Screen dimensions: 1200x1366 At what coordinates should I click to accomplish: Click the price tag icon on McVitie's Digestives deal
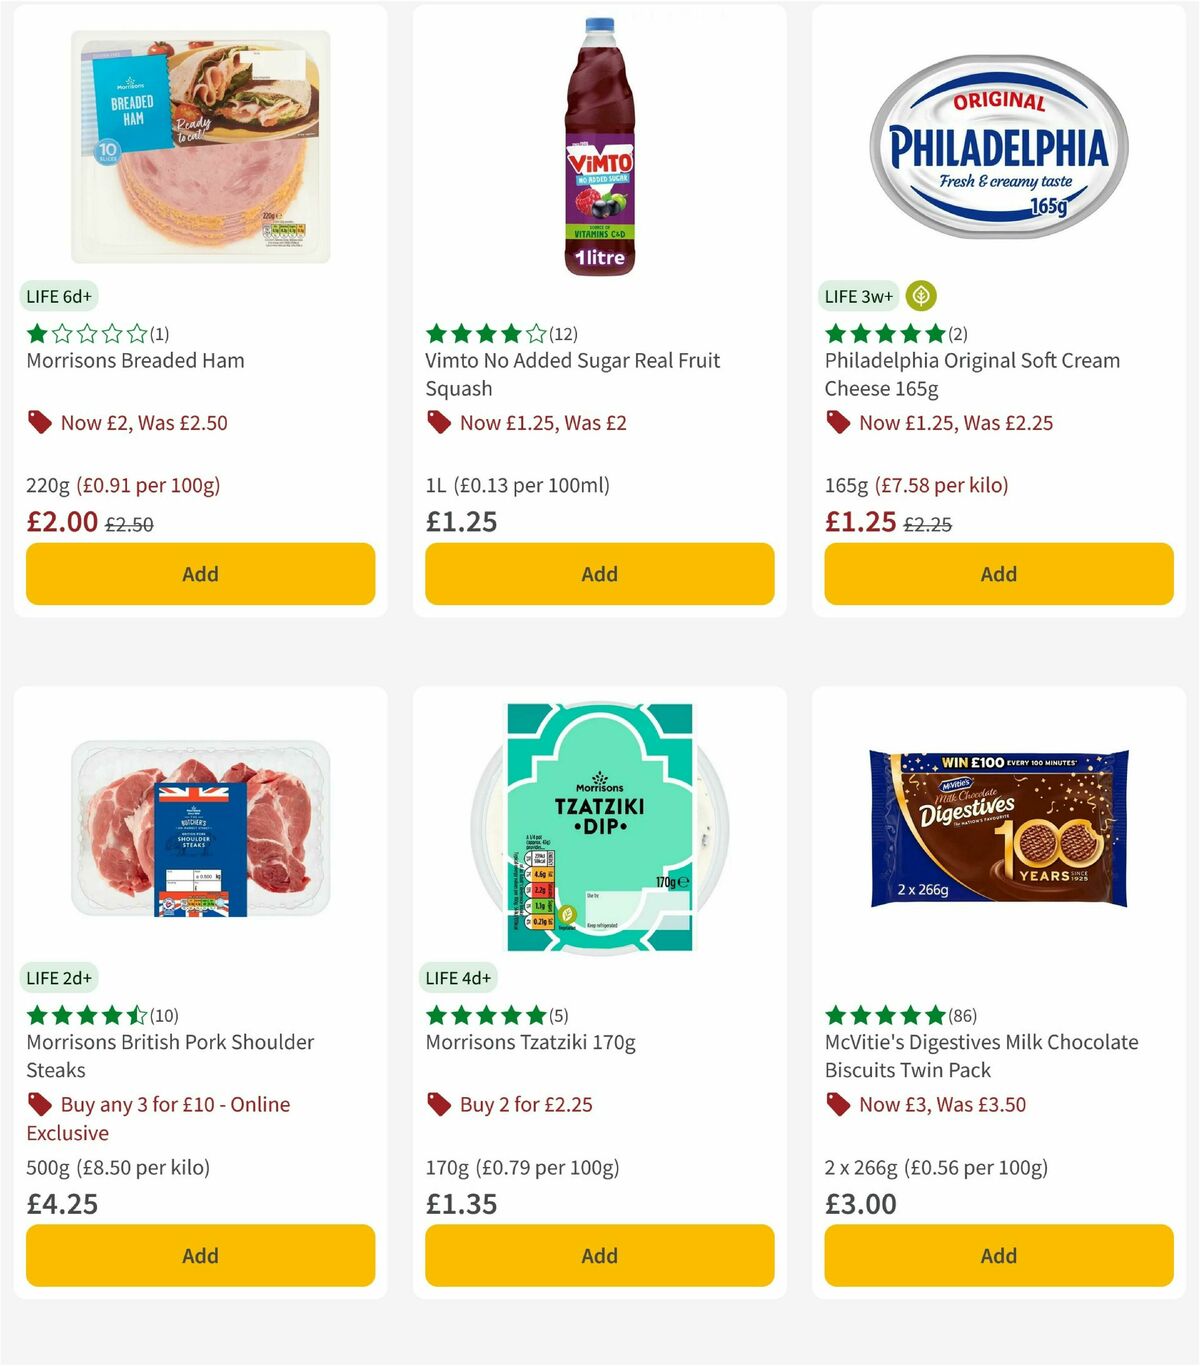(x=838, y=1104)
